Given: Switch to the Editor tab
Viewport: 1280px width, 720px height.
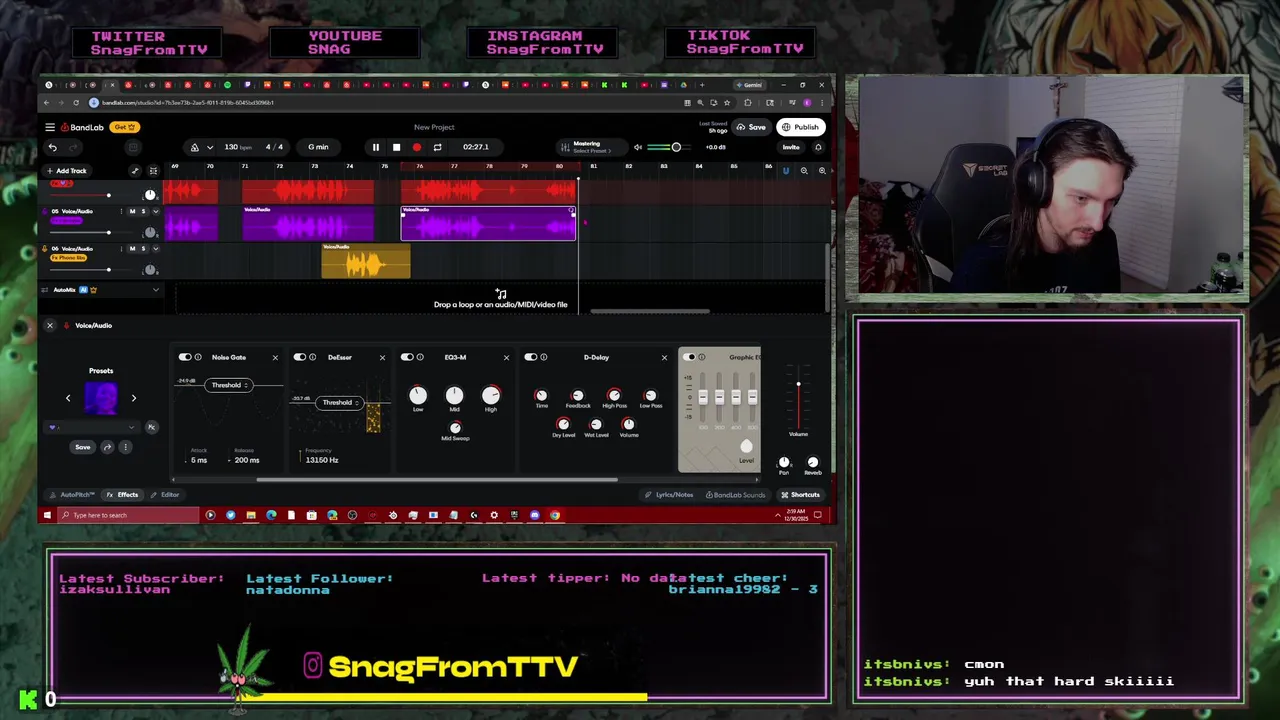Looking at the screenshot, I should 165,495.
